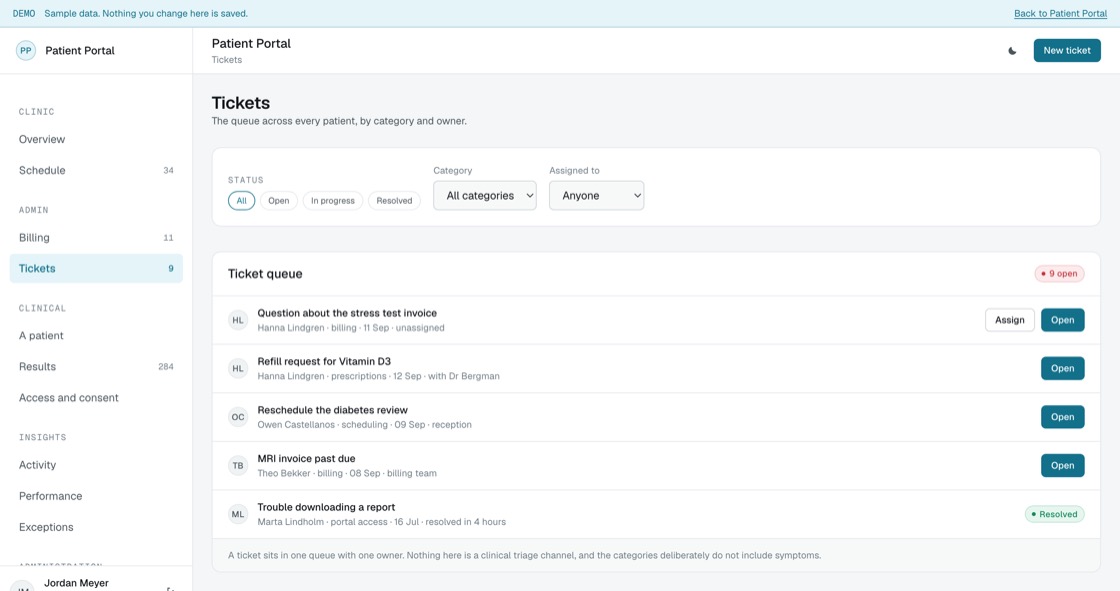Create a New ticket
The image size is (1120, 591).
tap(1066, 51)
